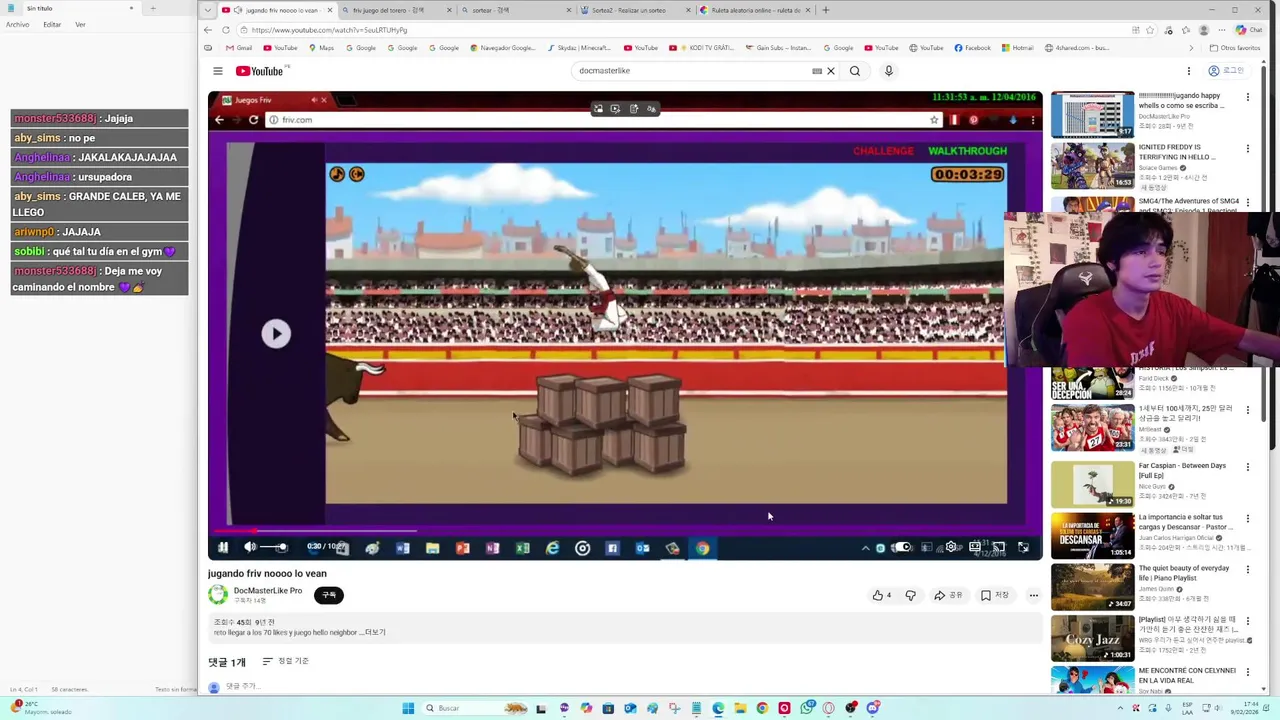Open options menu for happy wheels recommended video
The image size is (1280, 720).
(x=1247, y=97)
